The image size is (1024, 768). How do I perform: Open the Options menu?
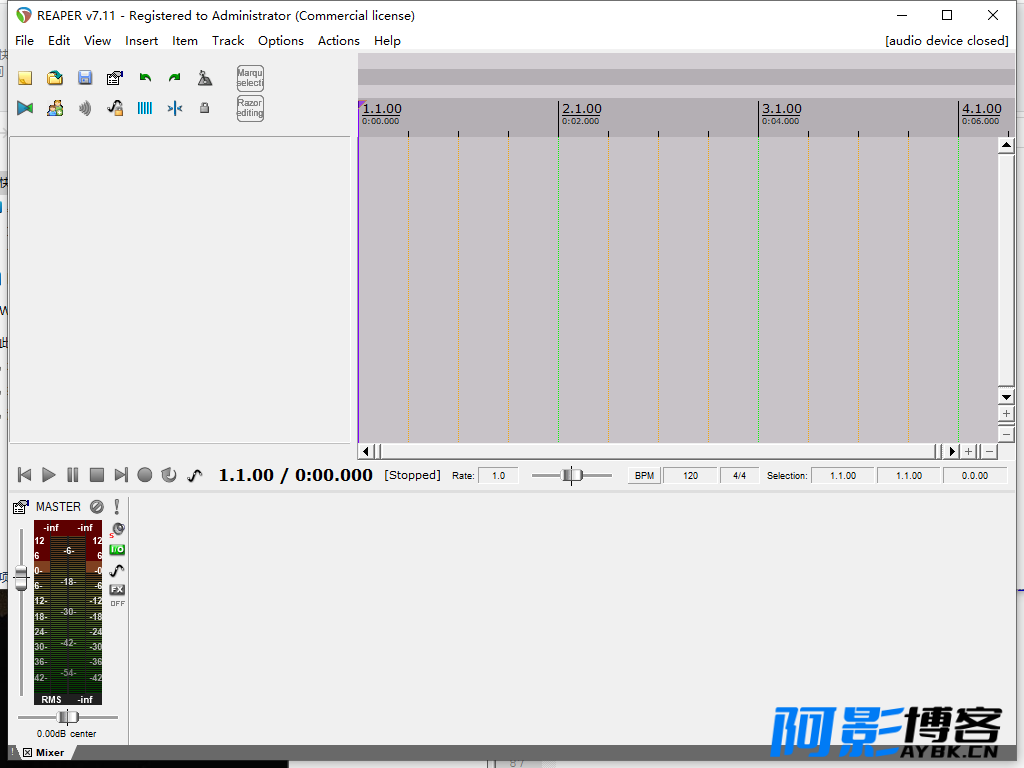click(x=280, y=41)
